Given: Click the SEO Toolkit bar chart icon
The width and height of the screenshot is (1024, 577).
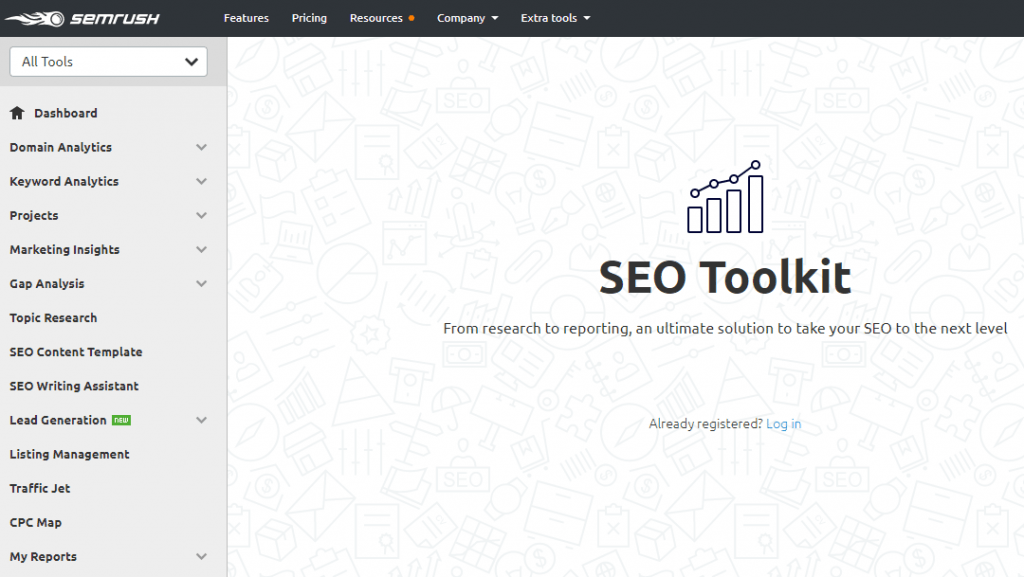Looking at the screenshot, I should pos(725,197).
